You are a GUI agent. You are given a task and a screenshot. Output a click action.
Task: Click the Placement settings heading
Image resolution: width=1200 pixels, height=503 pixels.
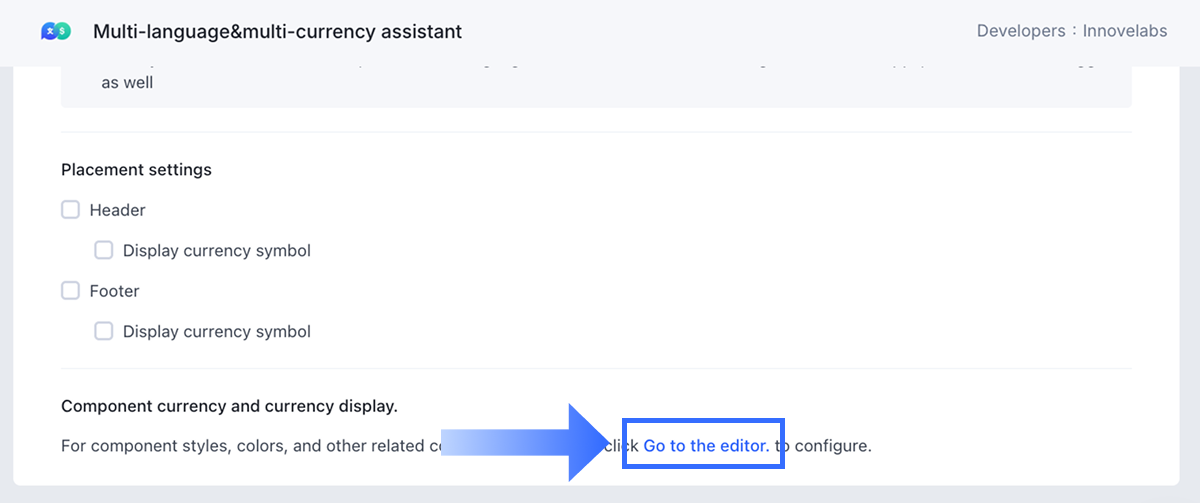pyautogui.click(x=136, y=170)
